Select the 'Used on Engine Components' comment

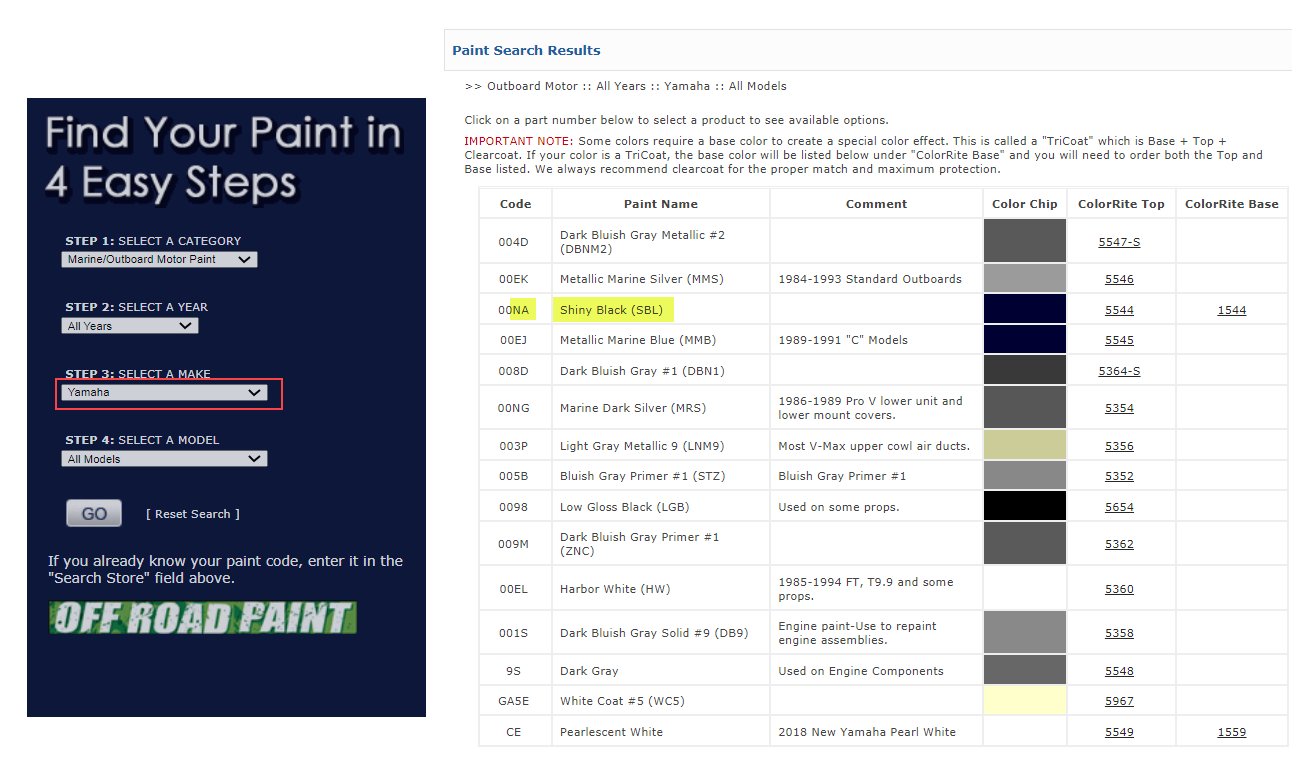[x=861, y=671]
